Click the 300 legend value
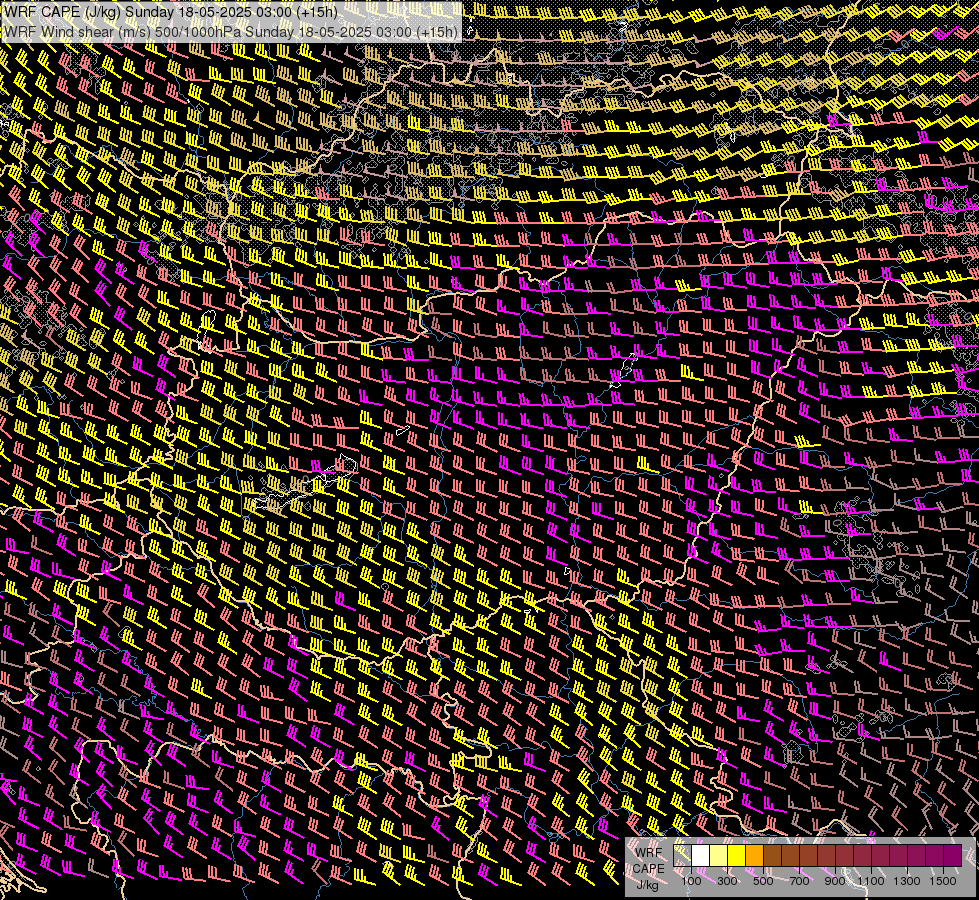The image size is (979, 900). tap(727, 881)
